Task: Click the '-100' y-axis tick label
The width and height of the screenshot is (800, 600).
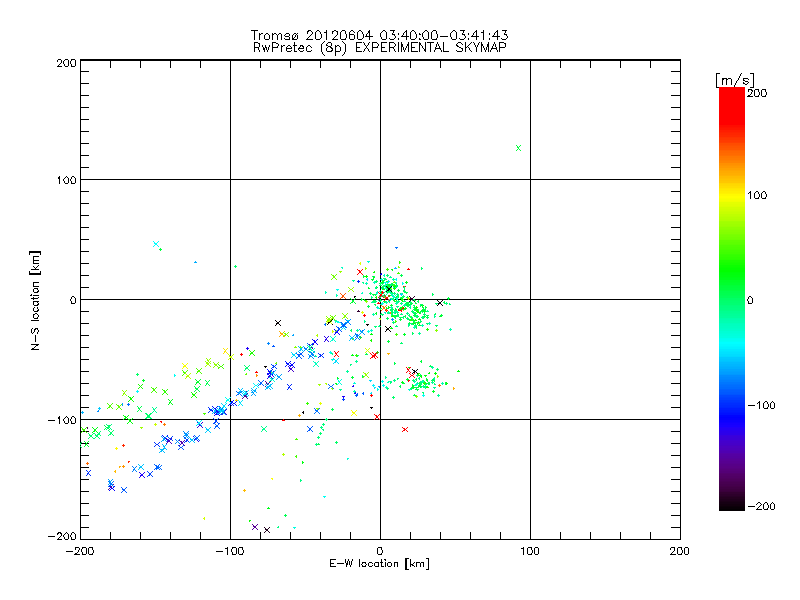Action: coord(62,420)
